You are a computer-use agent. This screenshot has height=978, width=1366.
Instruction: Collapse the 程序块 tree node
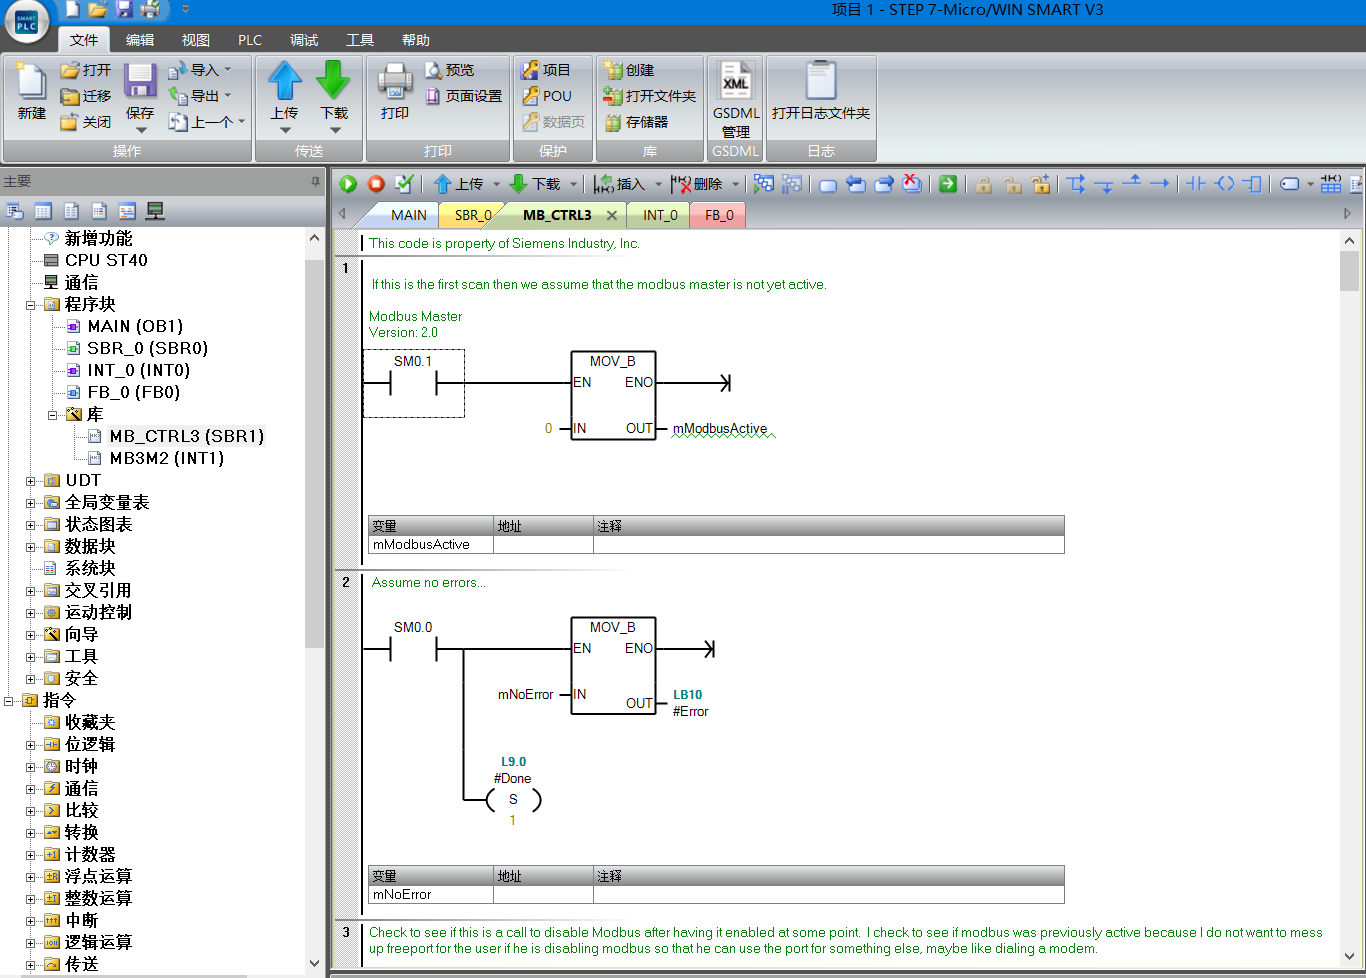pyautogui.click(x=30, y=305)
